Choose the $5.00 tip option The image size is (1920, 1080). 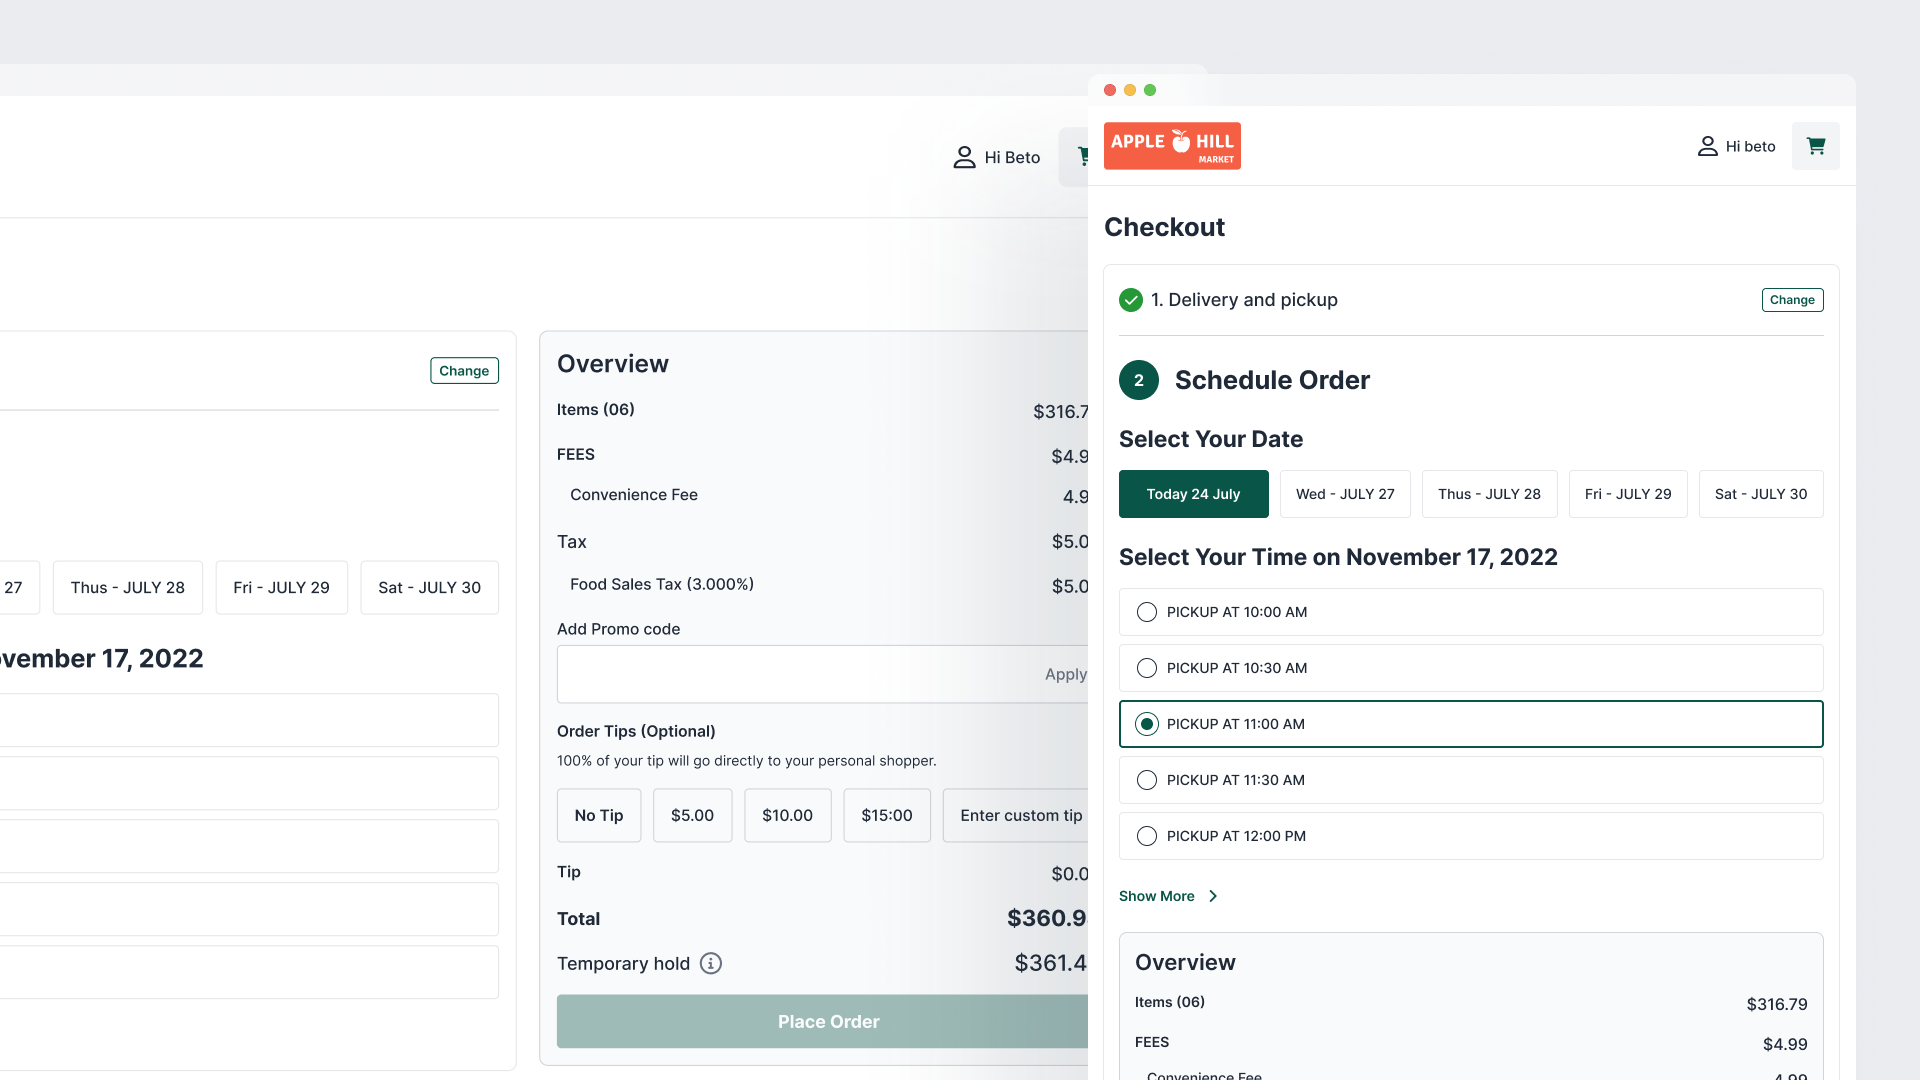(x=692, y=816)
